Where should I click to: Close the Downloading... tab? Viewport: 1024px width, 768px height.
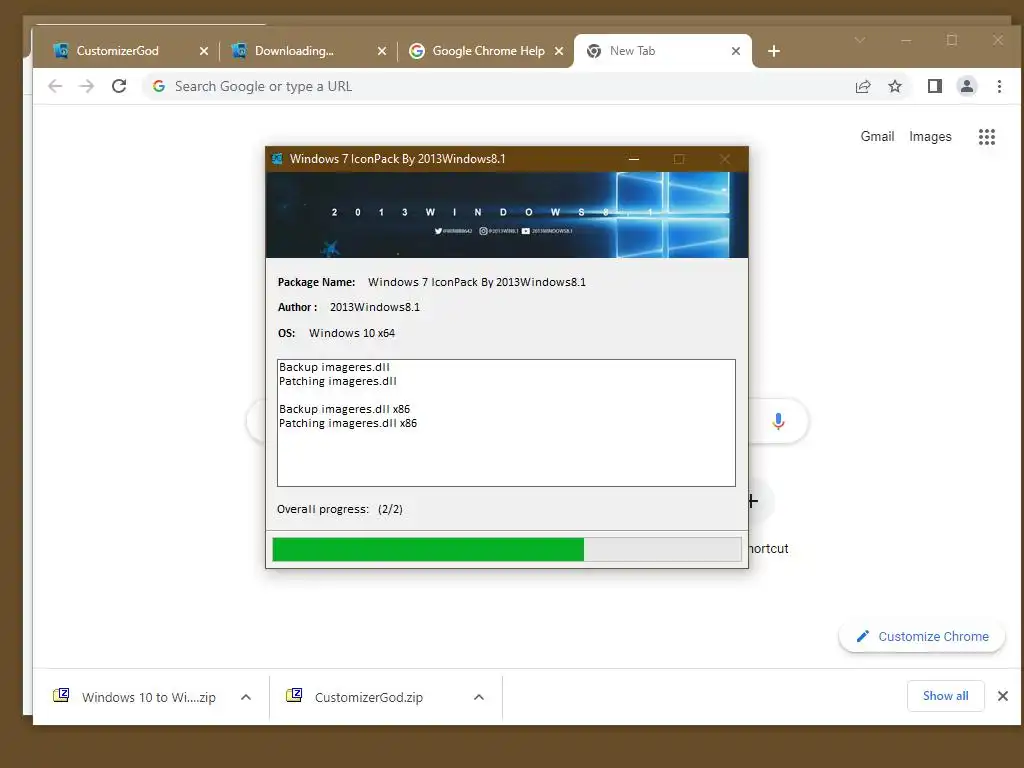[382, 51]
